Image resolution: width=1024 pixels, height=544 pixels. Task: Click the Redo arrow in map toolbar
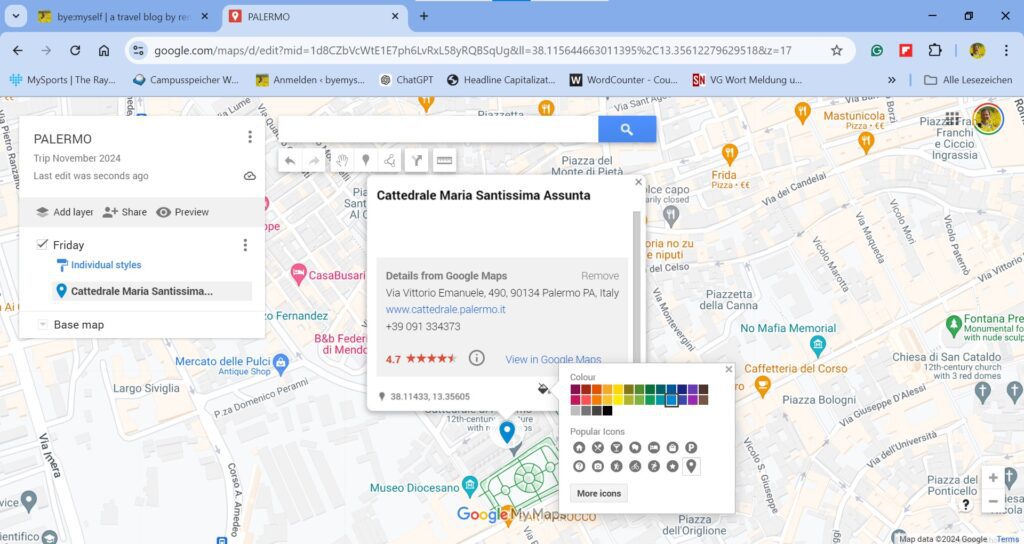(x=313, y=161)
